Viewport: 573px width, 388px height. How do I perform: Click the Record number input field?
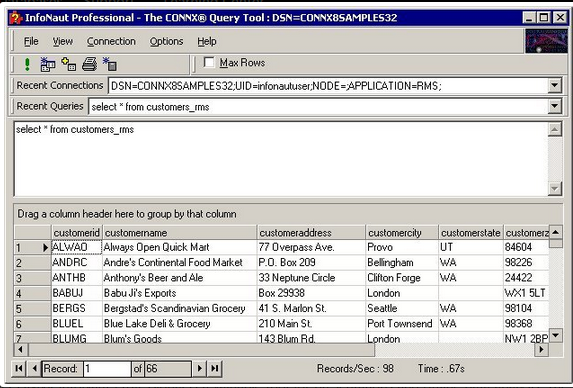107,369
